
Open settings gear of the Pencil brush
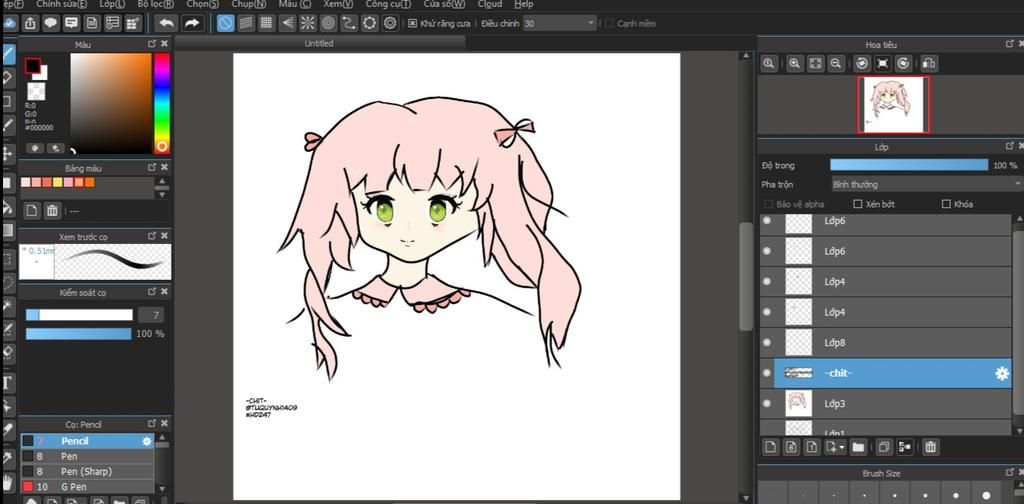(x=147, y=441)
